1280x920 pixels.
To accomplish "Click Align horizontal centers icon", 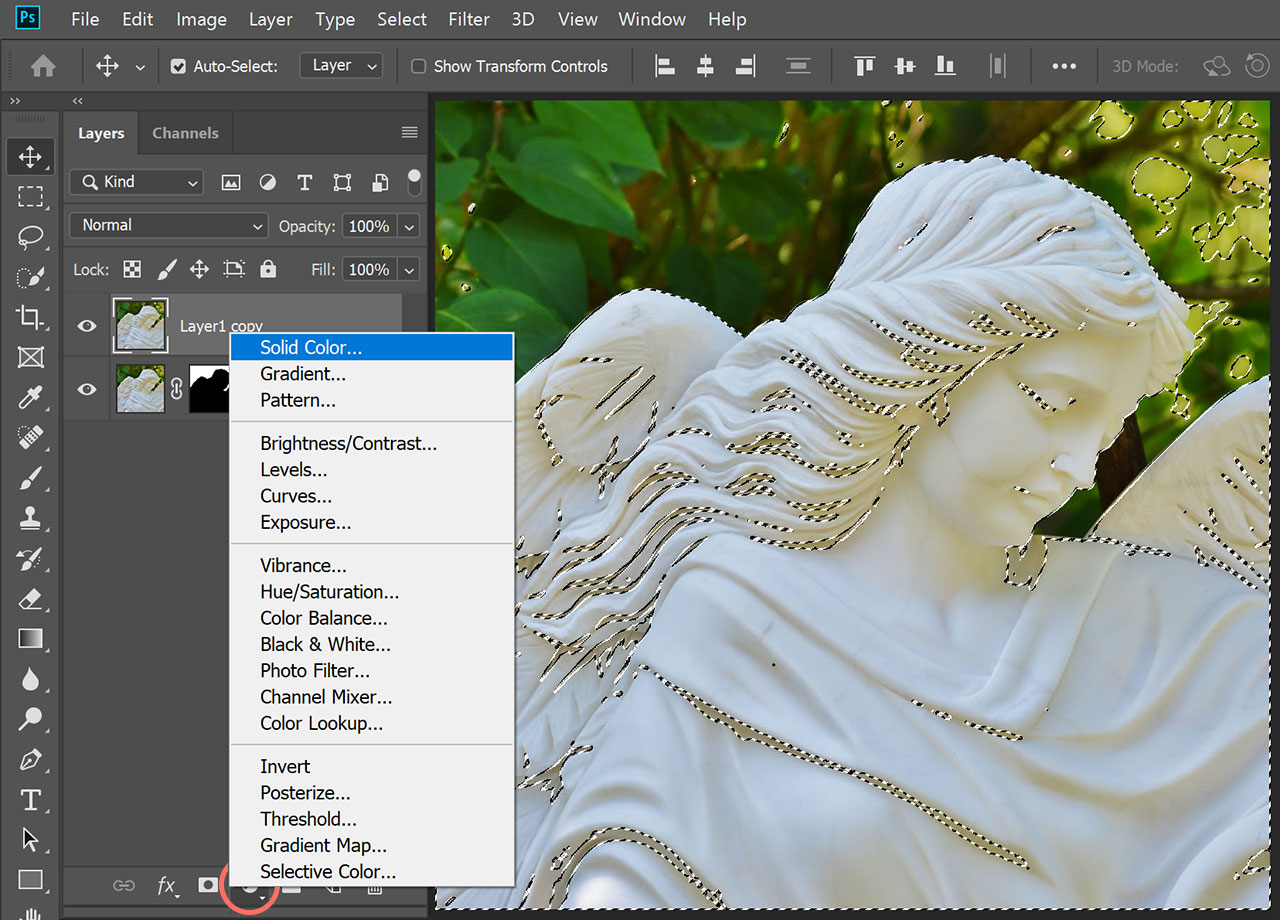I will tap(705, 66).
